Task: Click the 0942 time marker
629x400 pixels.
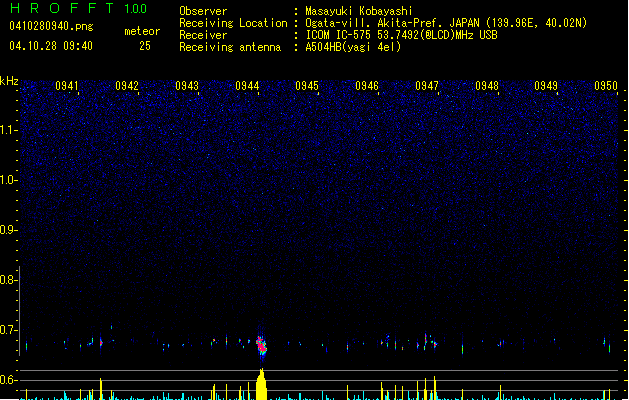Action: [127, 86]
